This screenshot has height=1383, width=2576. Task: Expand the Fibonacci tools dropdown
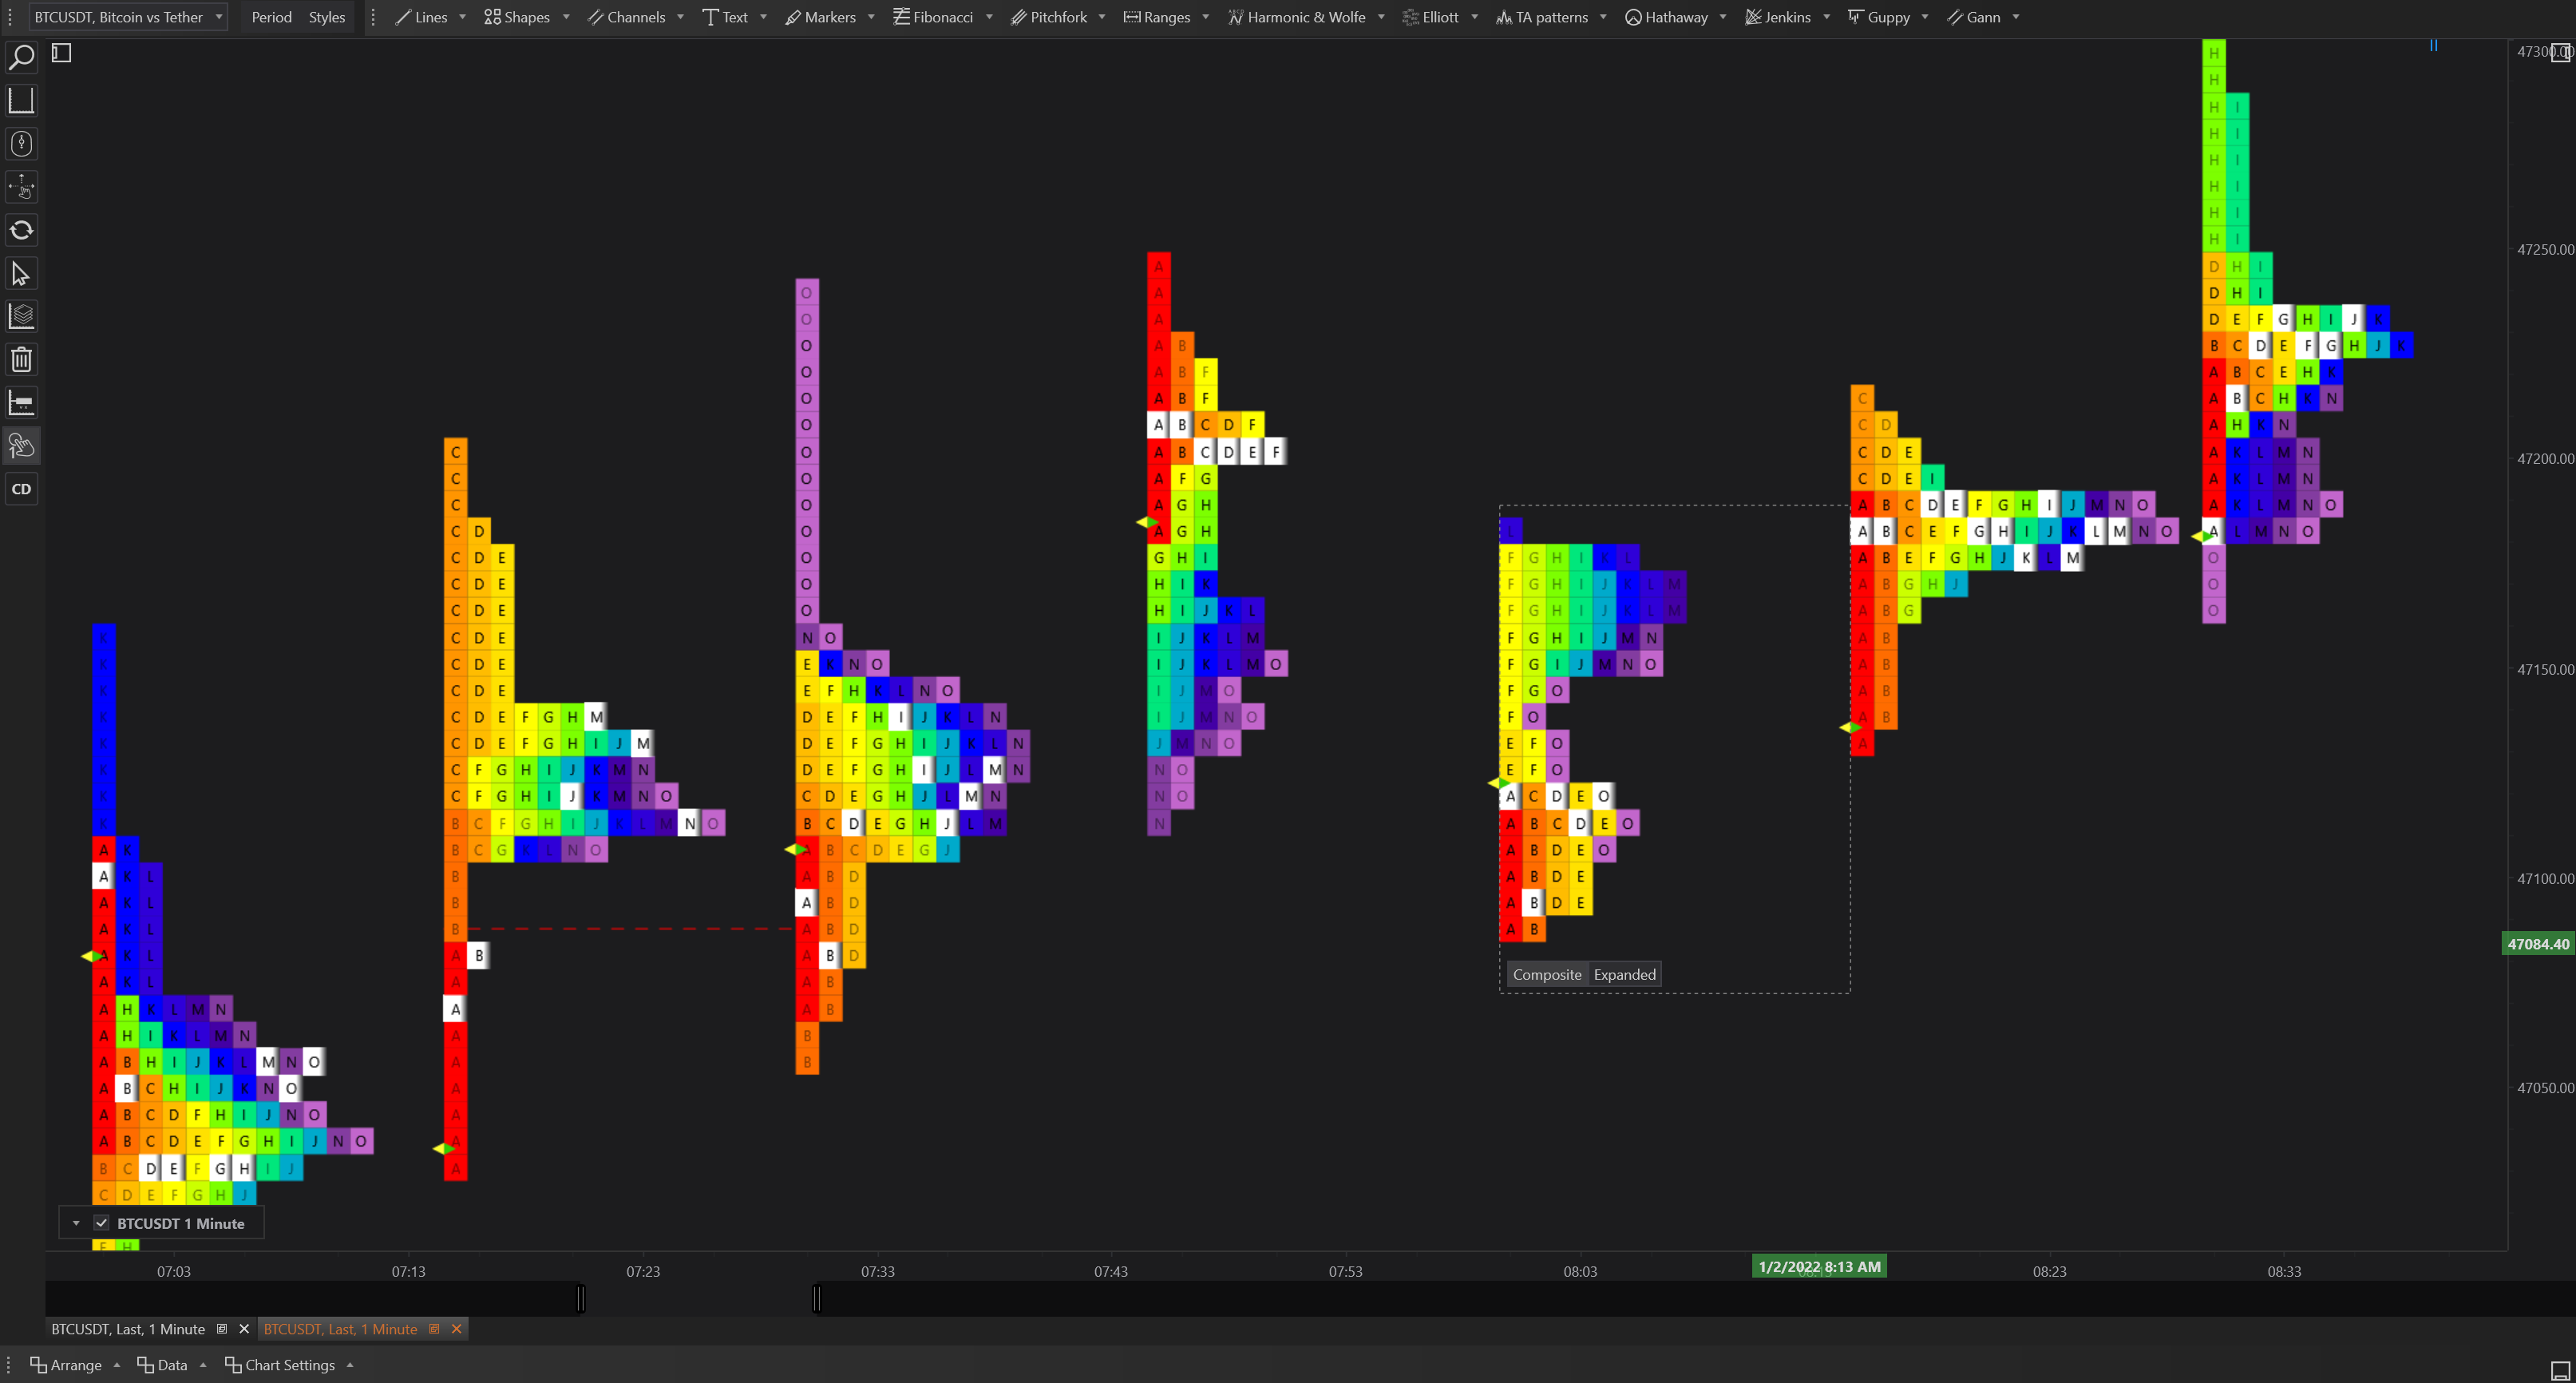(x=989, y=17)
